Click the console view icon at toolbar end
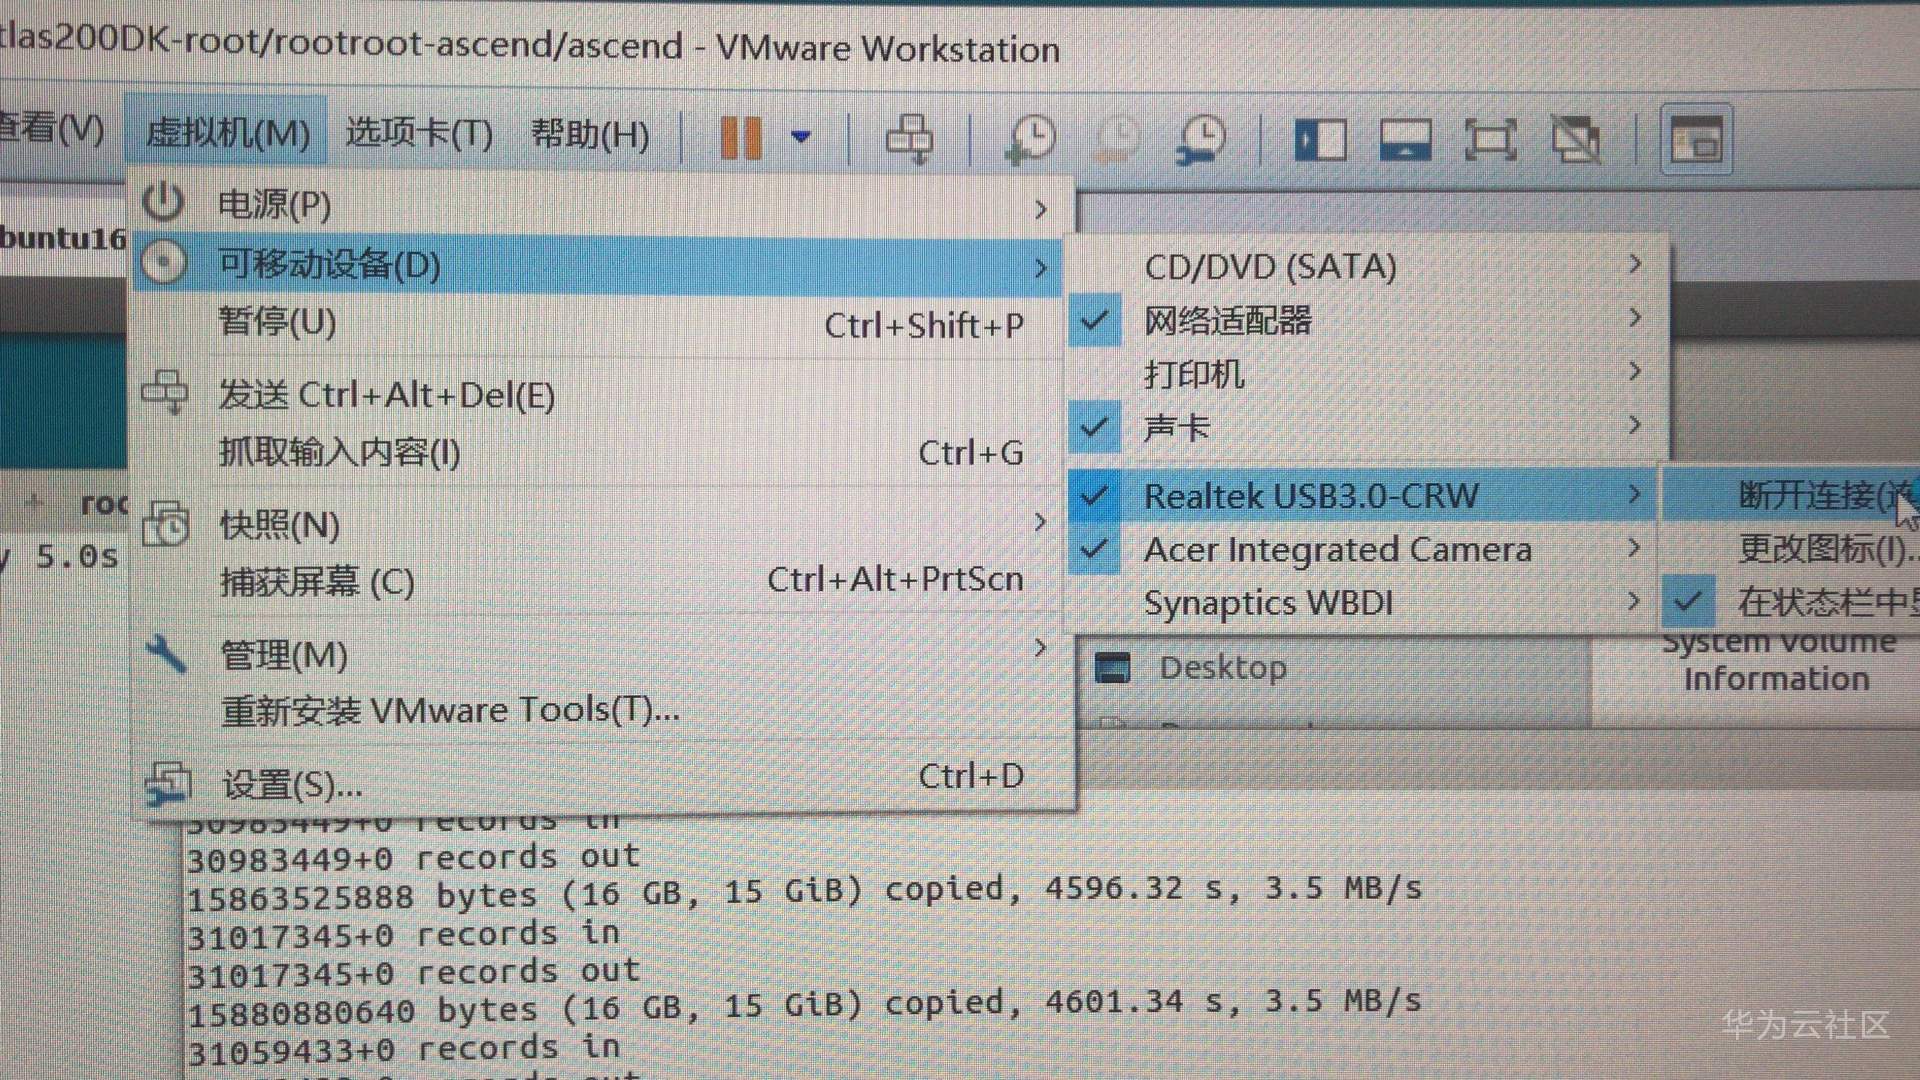Viewport: 1920px width, 1080px height. click(x=1696, y=139)
